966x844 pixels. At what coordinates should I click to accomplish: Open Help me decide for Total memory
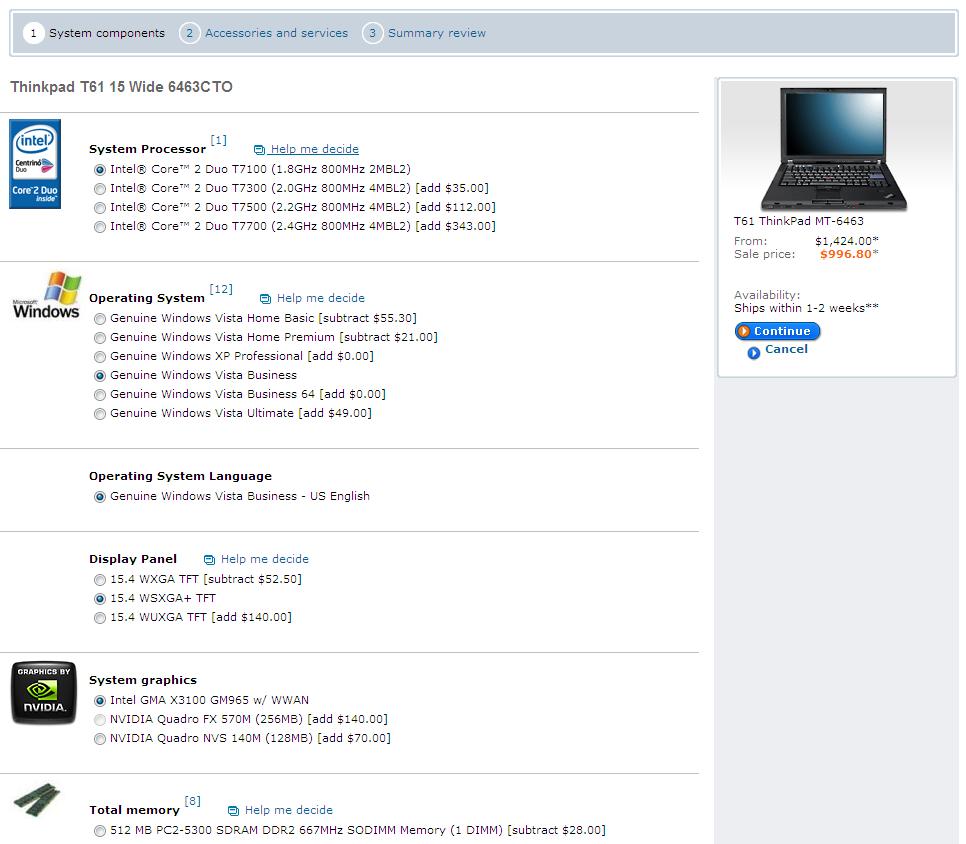[289, 810]
